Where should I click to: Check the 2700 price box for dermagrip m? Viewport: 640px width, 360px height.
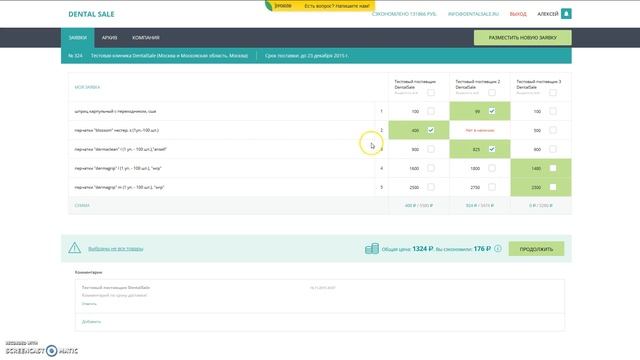pos(492,187)
